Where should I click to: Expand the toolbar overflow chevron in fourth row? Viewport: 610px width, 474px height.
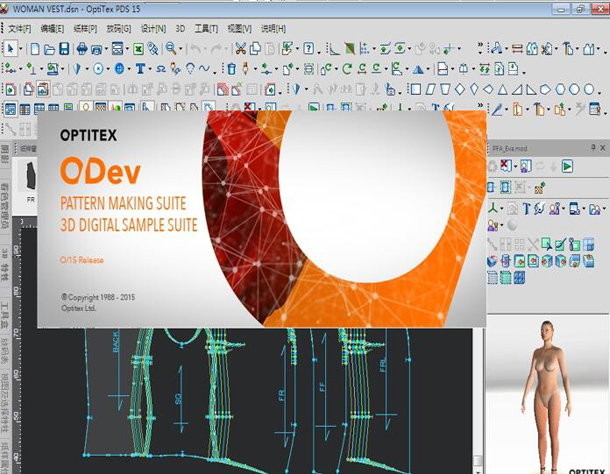tap(481, 107)
